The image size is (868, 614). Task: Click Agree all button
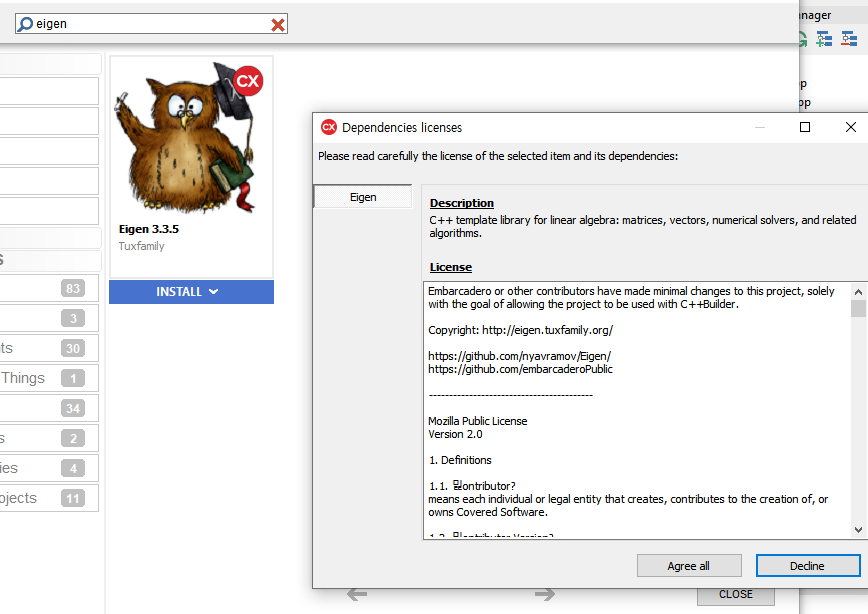click(689, 566)
